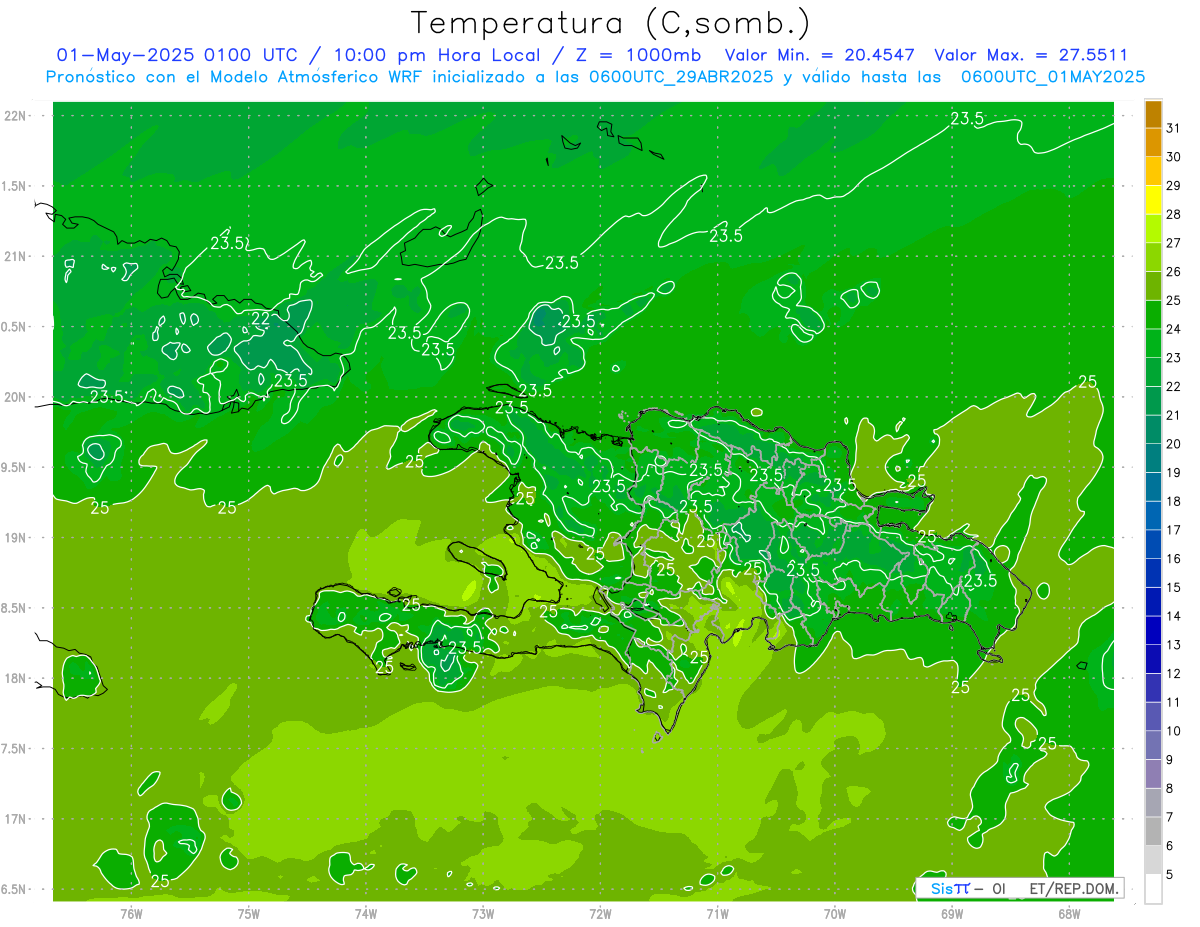Click the pressure level "Z = 1000mb"
The height and width of the screenshot is (927, 1200).
(641, 55)
